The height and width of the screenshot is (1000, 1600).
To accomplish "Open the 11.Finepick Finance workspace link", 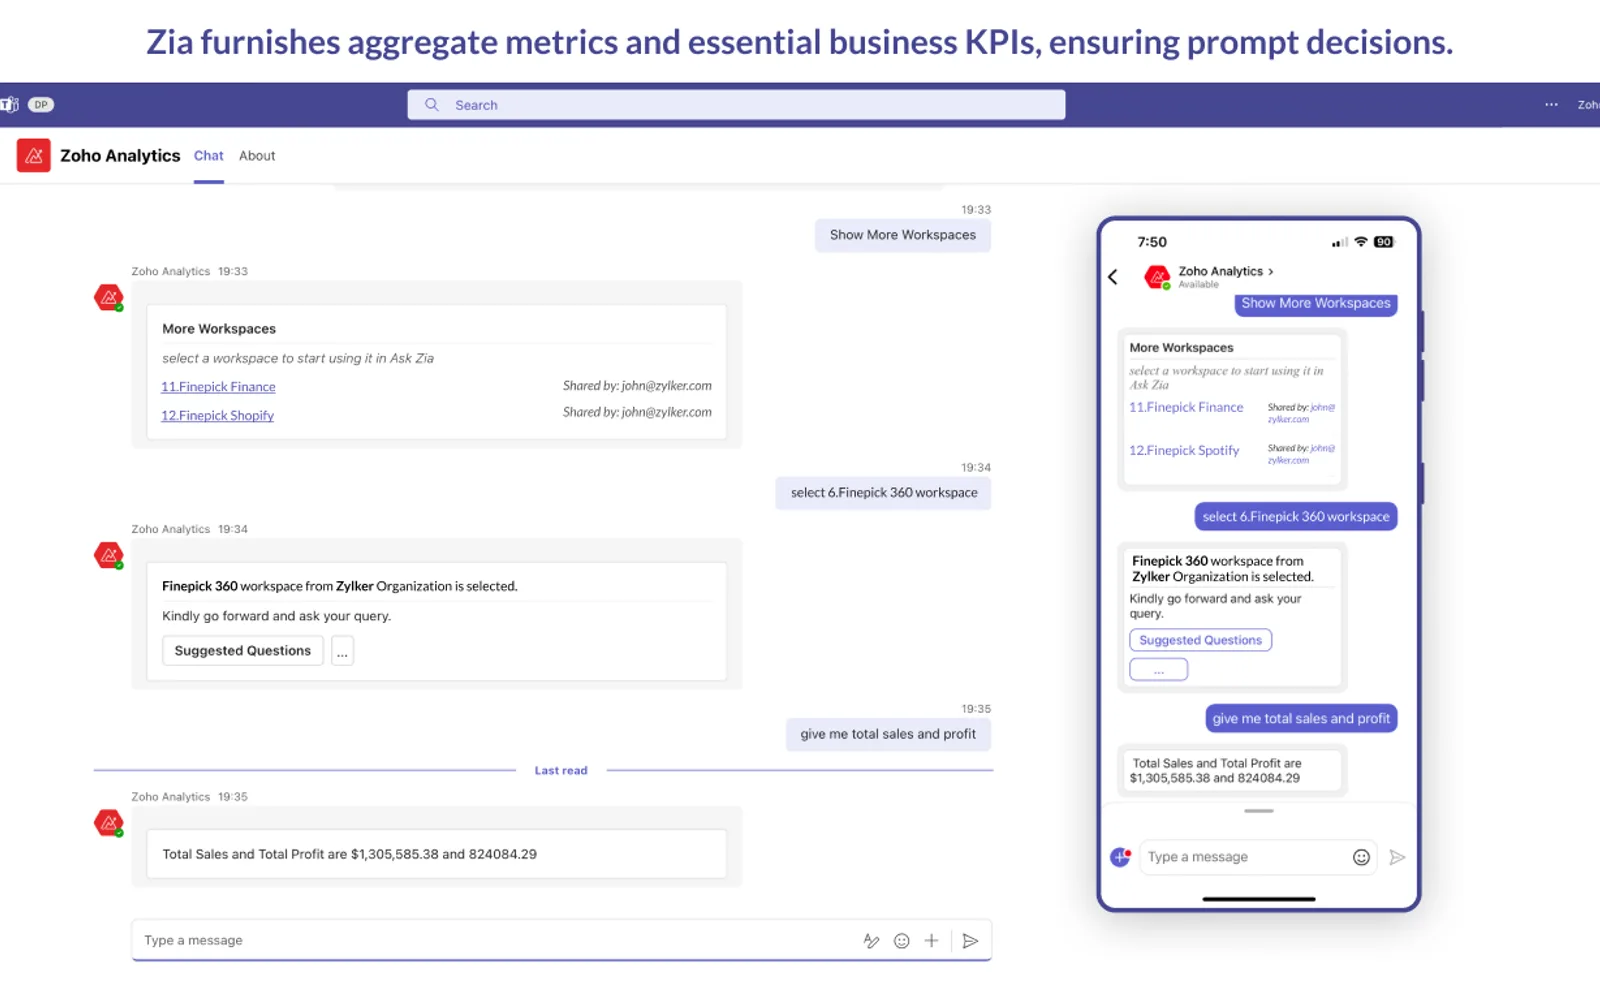I will (x=218, y=387).
